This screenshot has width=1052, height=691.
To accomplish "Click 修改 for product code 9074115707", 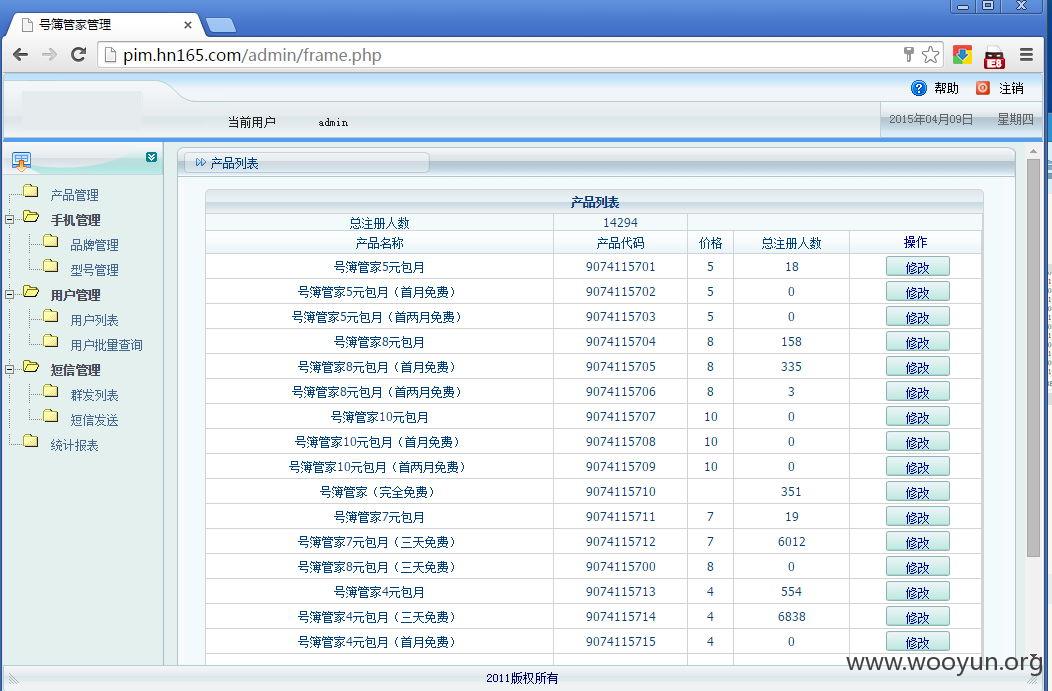I will pos(917,417).
